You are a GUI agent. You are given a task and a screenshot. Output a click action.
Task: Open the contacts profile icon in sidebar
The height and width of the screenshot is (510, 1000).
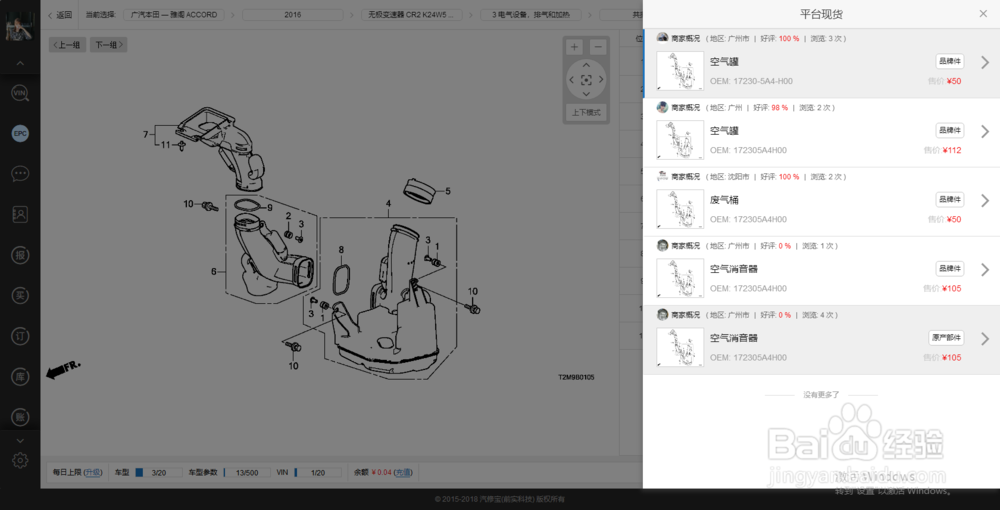pos(20,214)
